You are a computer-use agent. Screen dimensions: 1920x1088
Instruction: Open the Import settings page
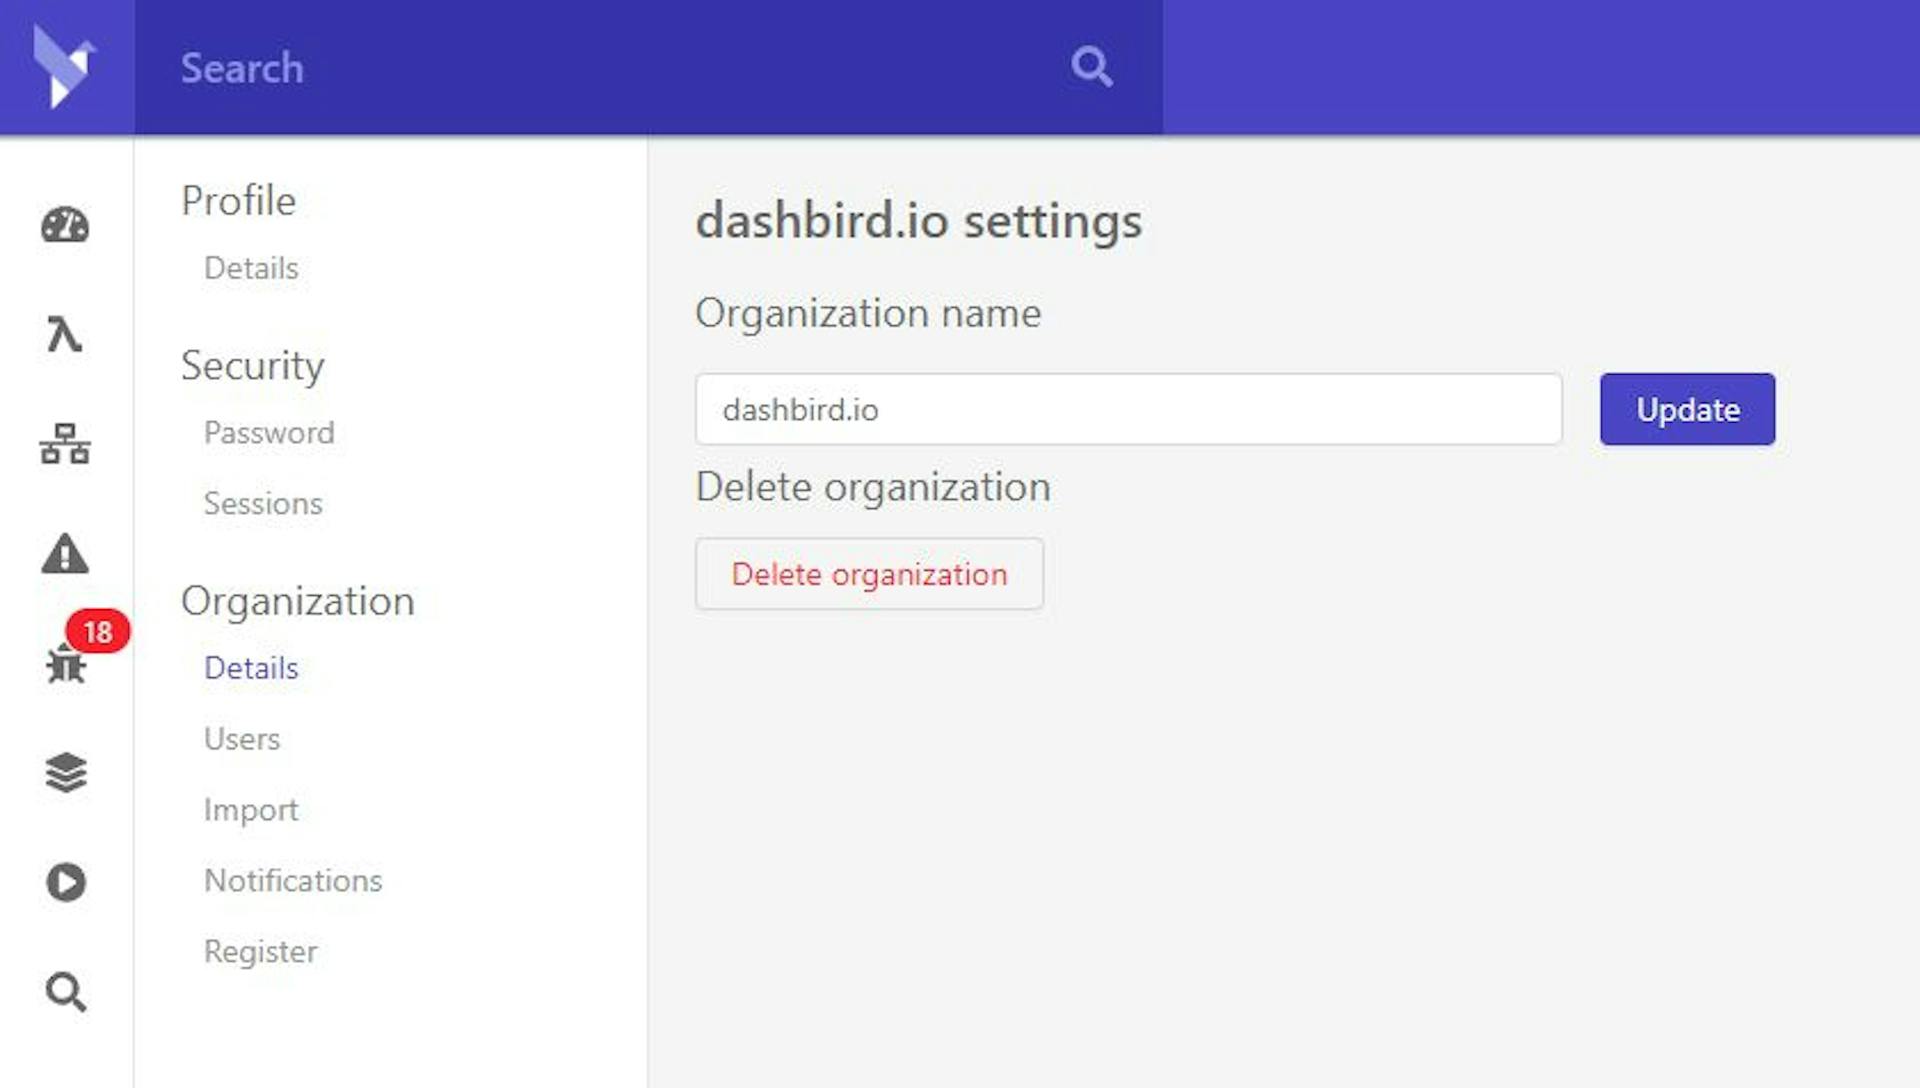[251, 810]
